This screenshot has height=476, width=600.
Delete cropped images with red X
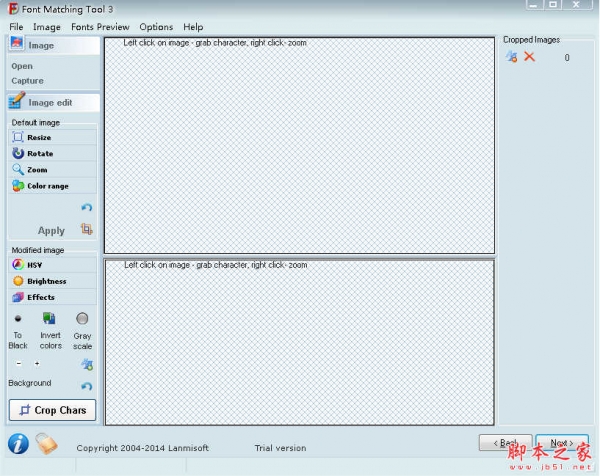(530, 57)
